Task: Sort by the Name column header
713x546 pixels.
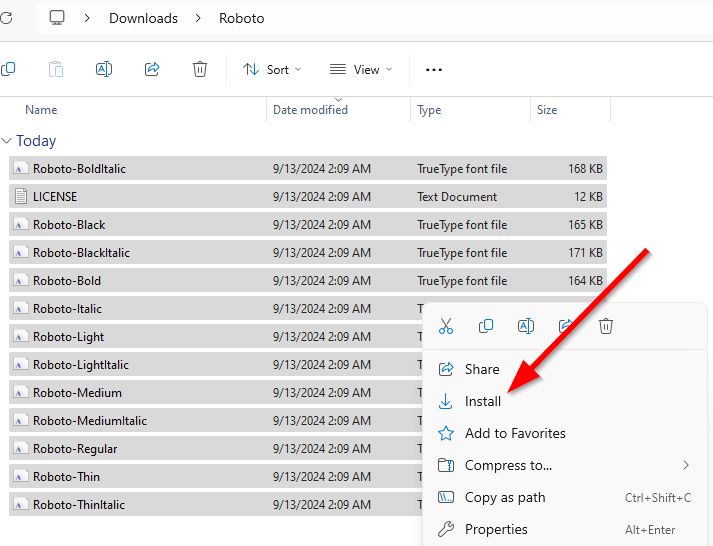Action: pos(41,110)
